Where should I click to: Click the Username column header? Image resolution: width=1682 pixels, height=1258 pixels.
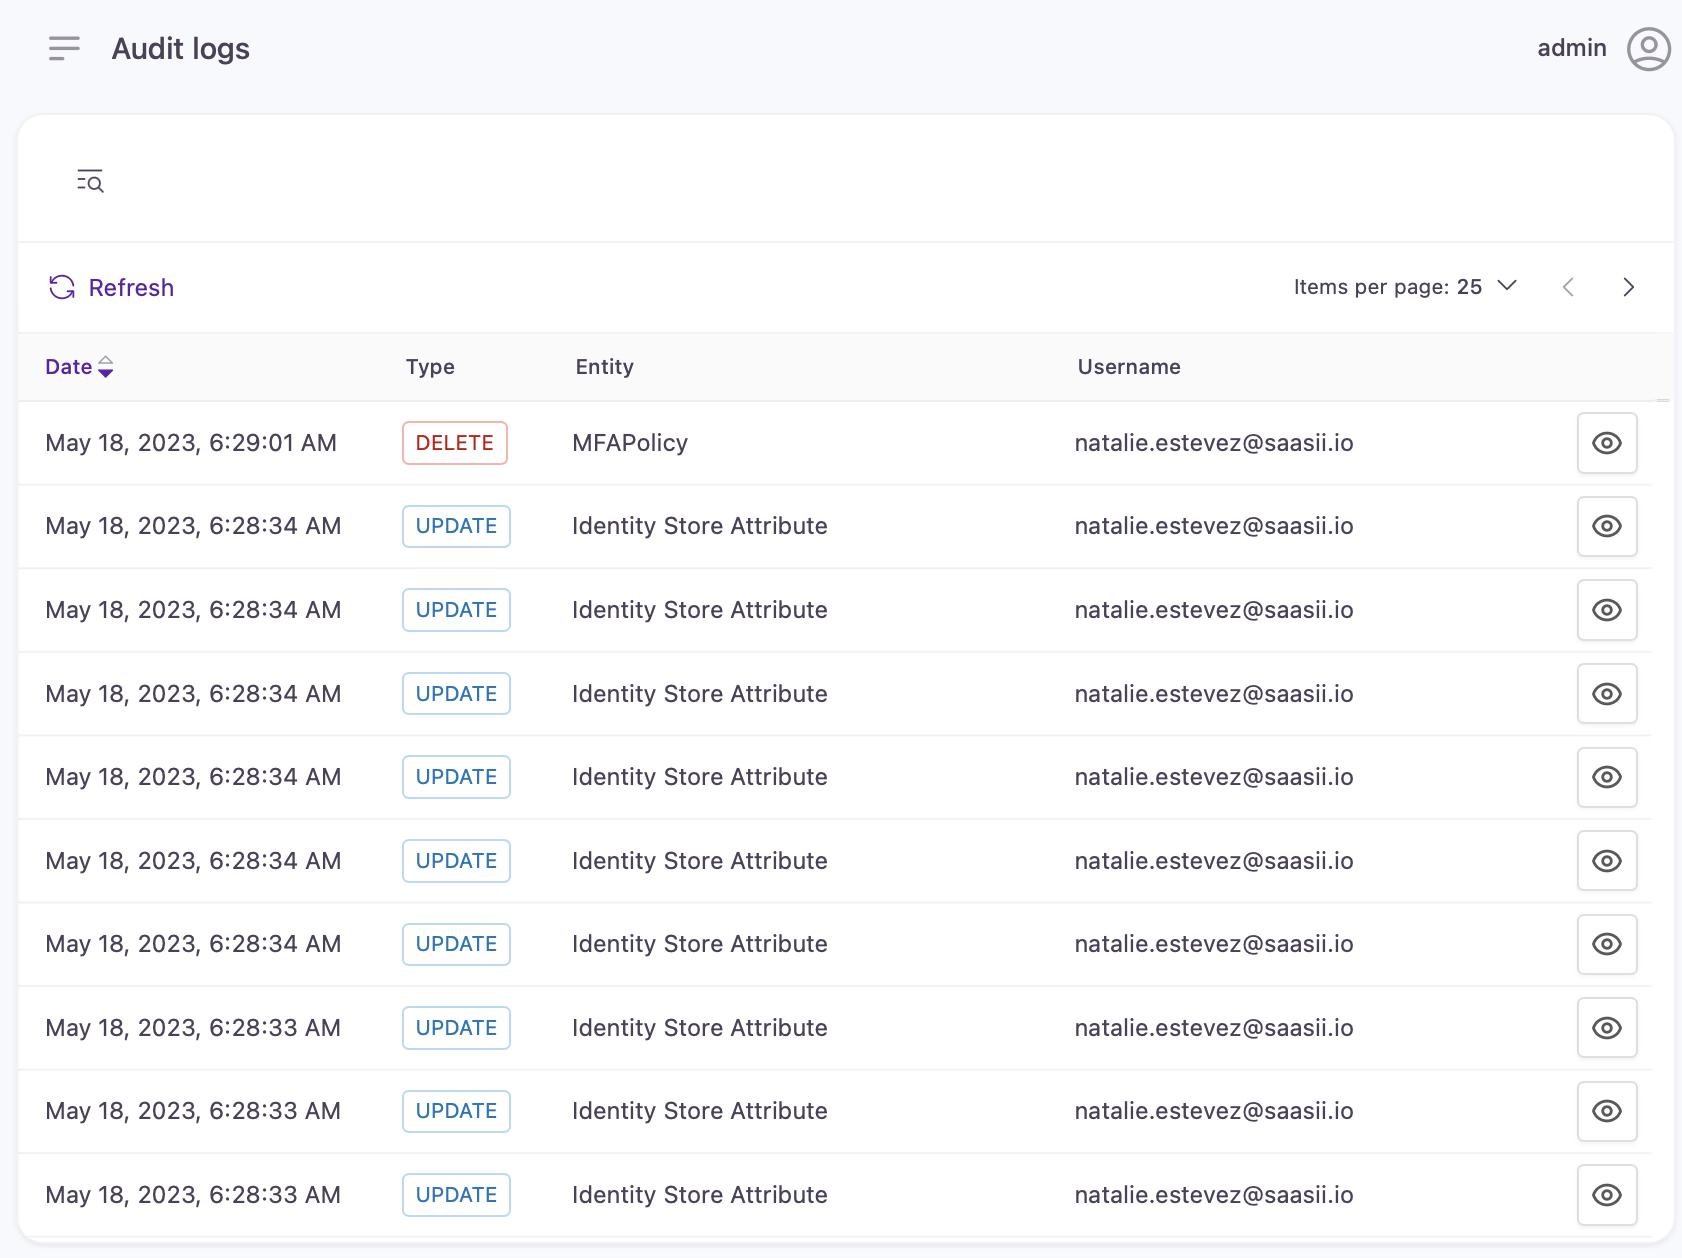1128,367
